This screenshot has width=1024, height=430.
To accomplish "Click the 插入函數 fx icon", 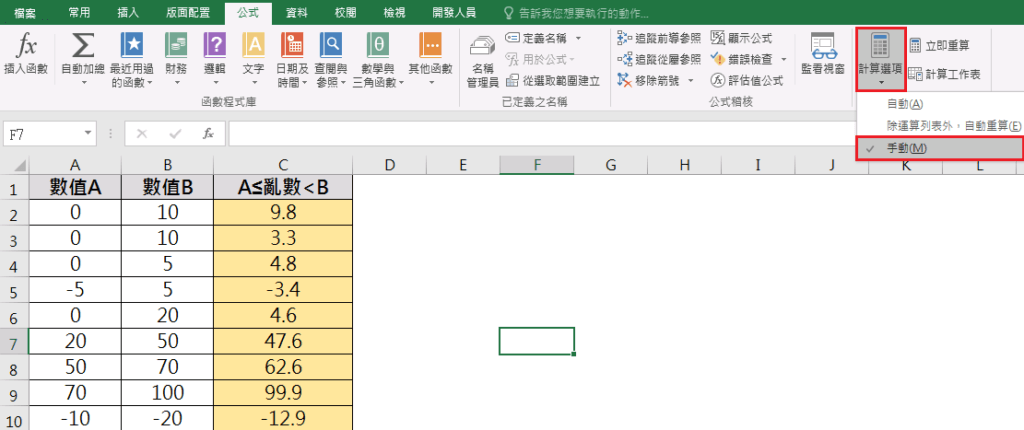I will tap(26, 46).
